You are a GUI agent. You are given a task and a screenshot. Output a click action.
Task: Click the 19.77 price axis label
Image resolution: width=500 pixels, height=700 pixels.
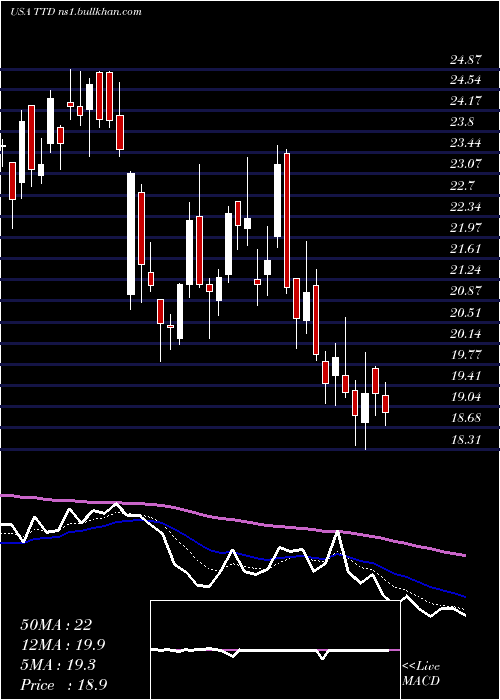pos(466,355)
